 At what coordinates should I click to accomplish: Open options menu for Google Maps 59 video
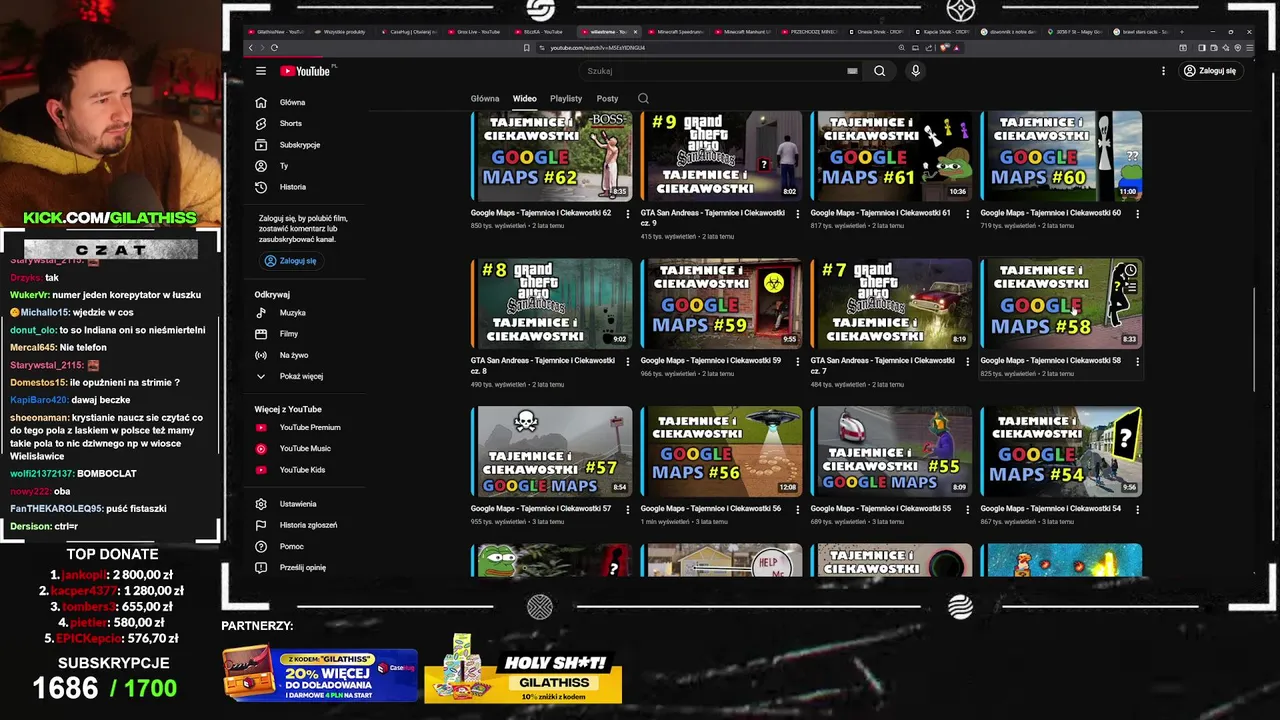[797, 361]
